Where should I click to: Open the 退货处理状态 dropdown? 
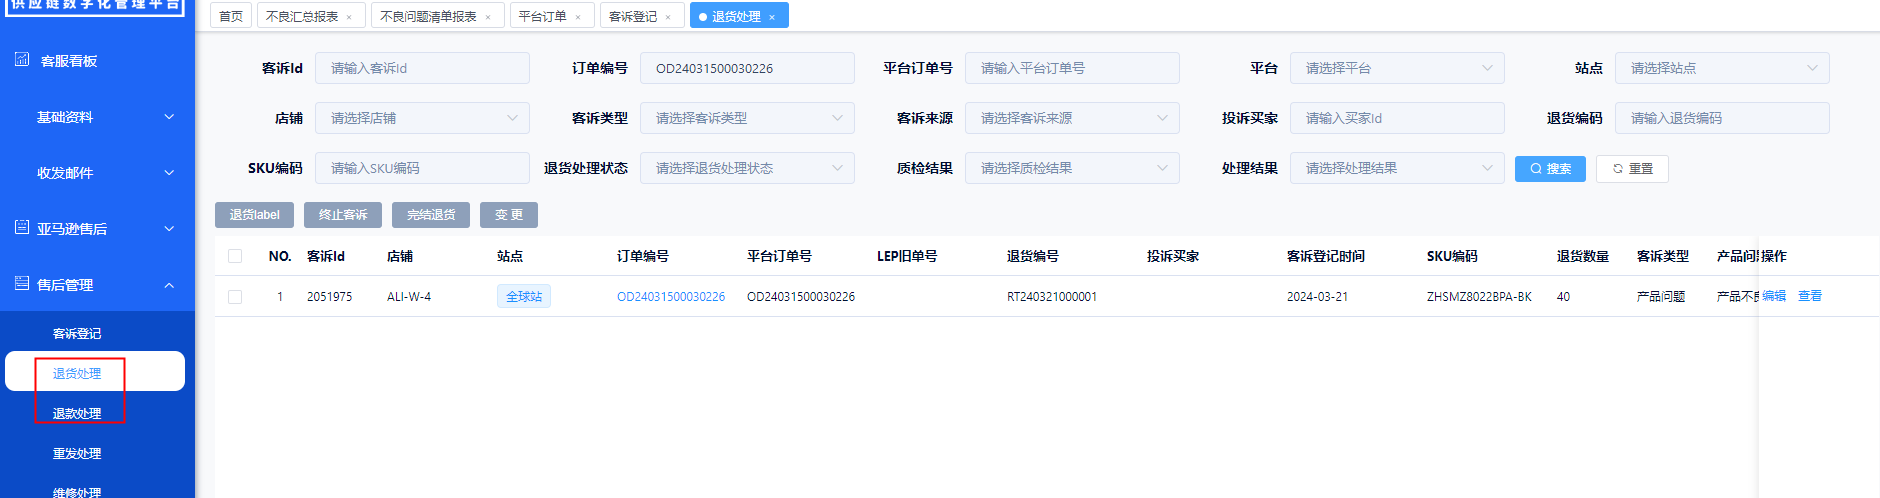747,168
